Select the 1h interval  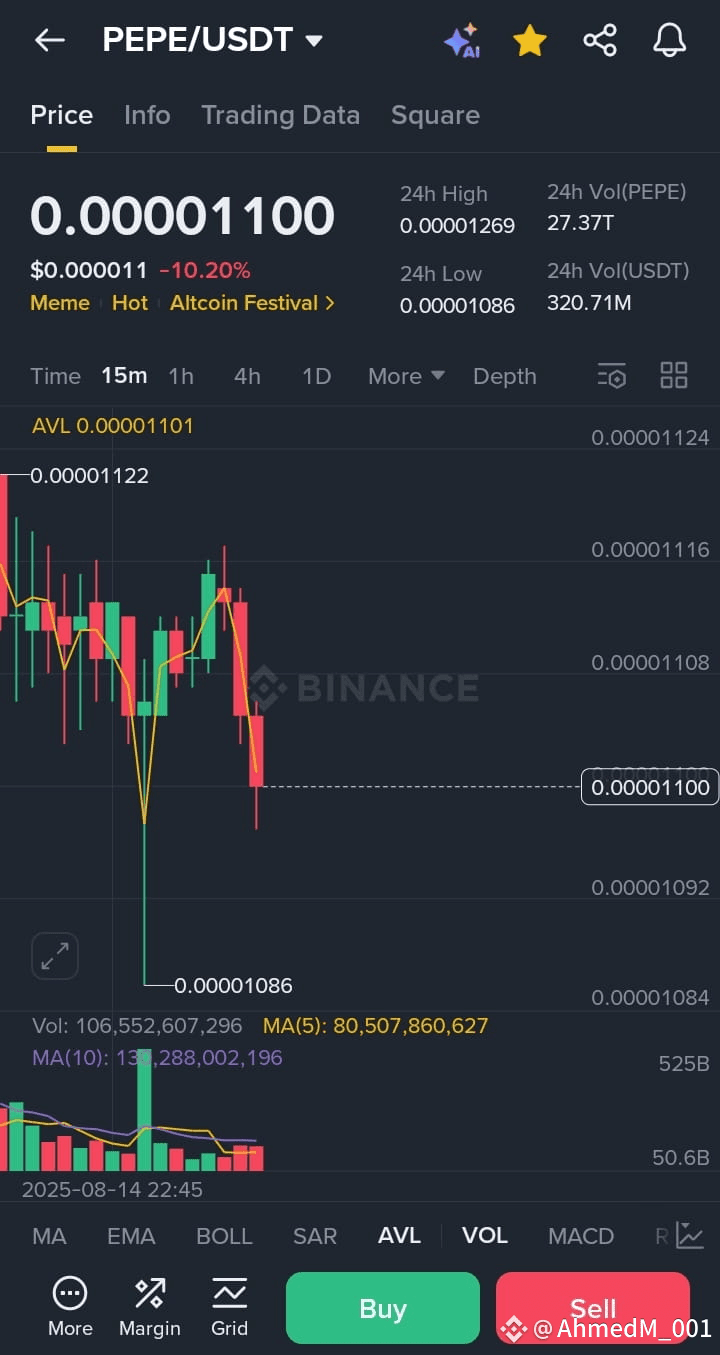click(181, 376)
